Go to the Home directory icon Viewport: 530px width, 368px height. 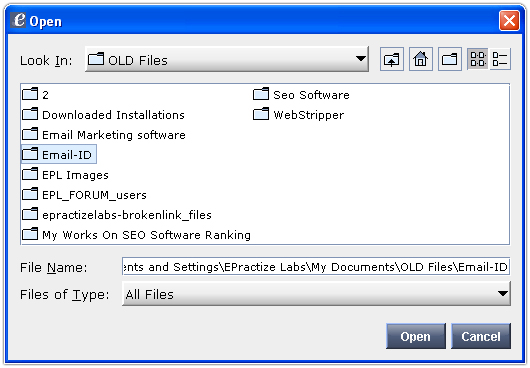[420, 59]
